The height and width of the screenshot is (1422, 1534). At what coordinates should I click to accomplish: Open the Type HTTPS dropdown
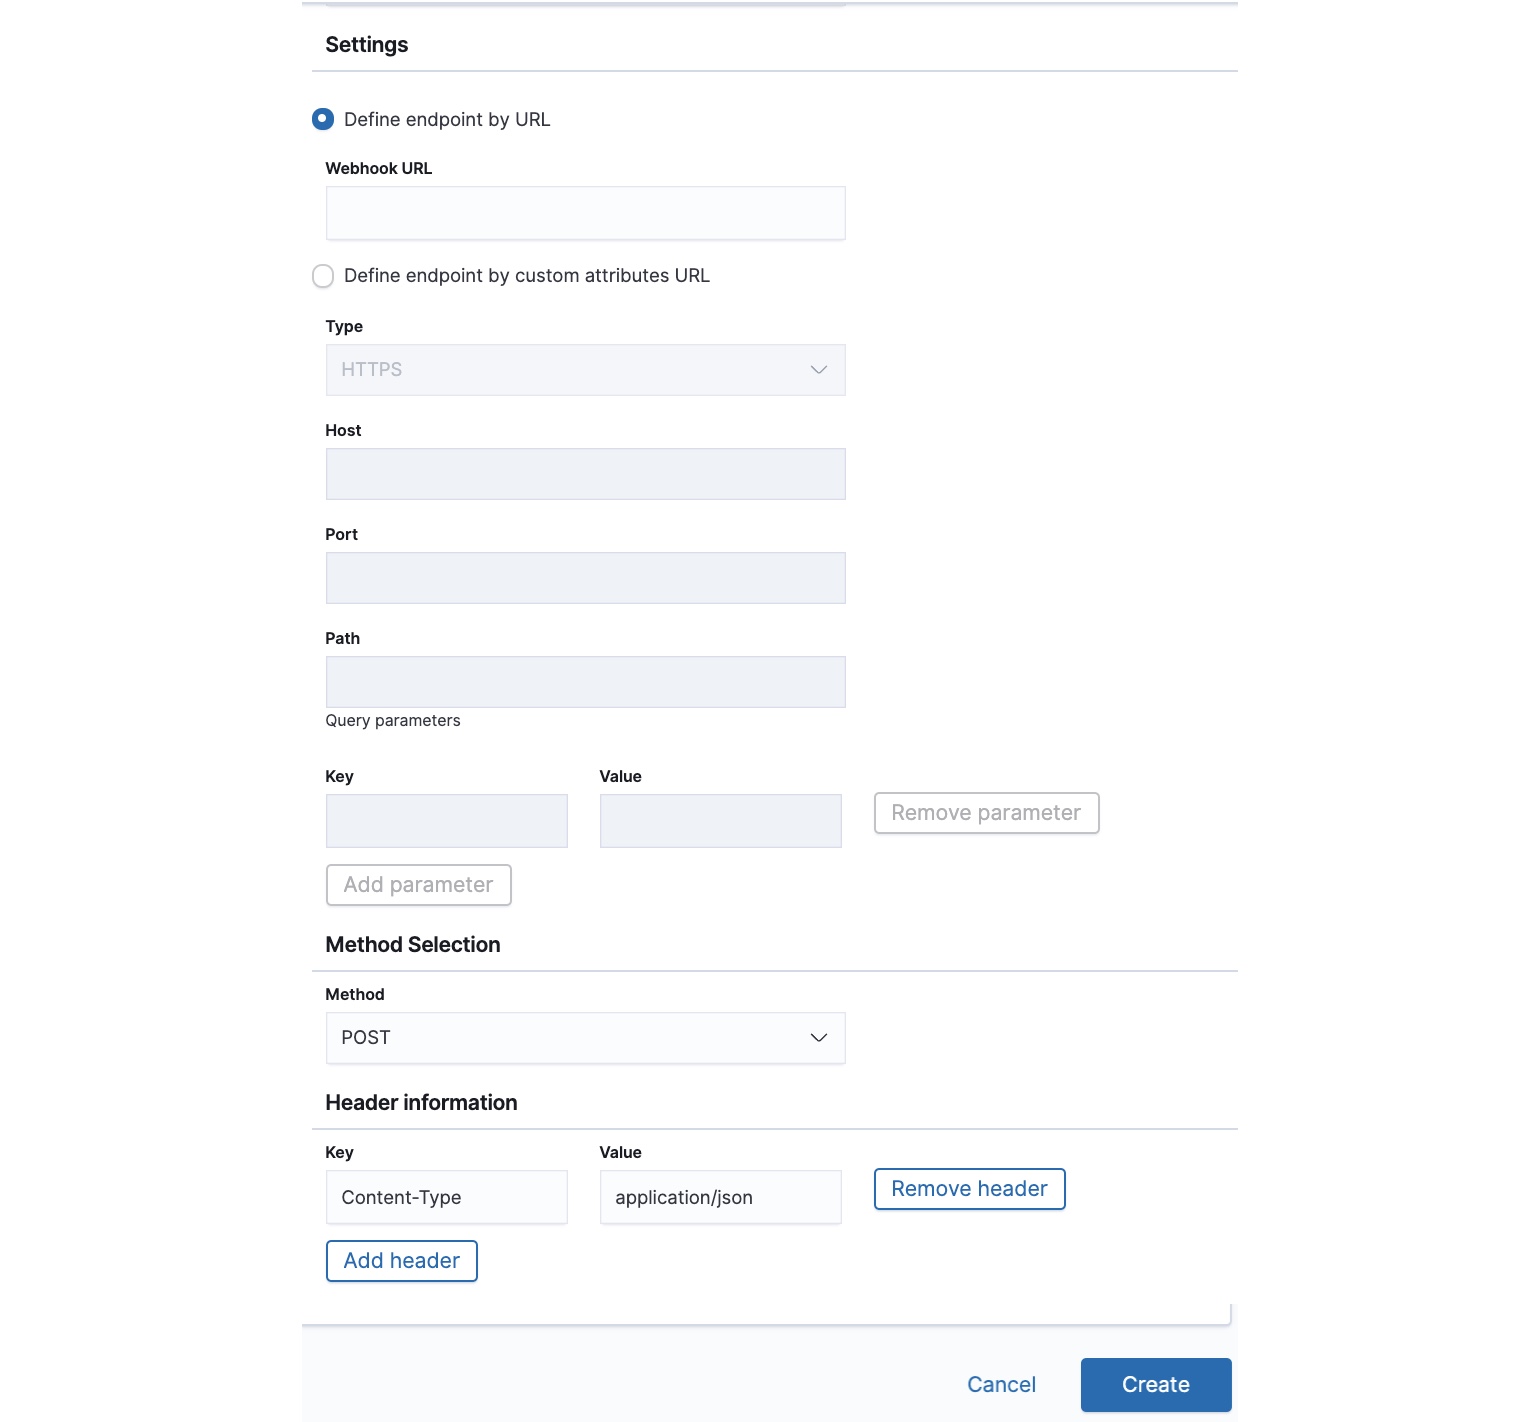[x=585, y=370]
